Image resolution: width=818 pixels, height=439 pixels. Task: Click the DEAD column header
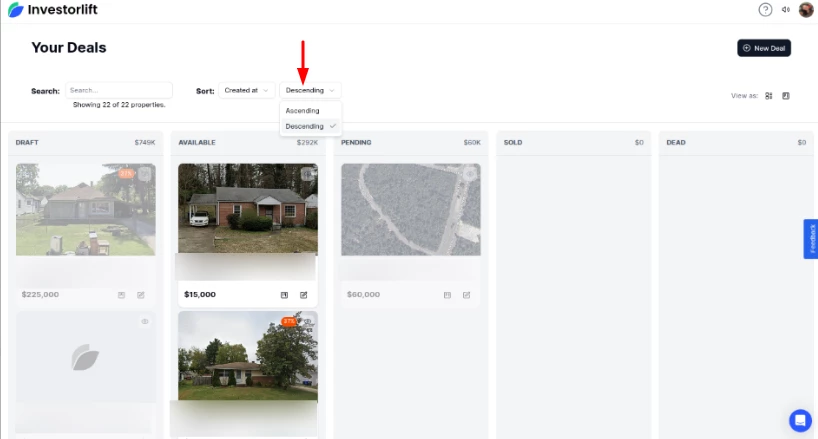click(676, 142)
